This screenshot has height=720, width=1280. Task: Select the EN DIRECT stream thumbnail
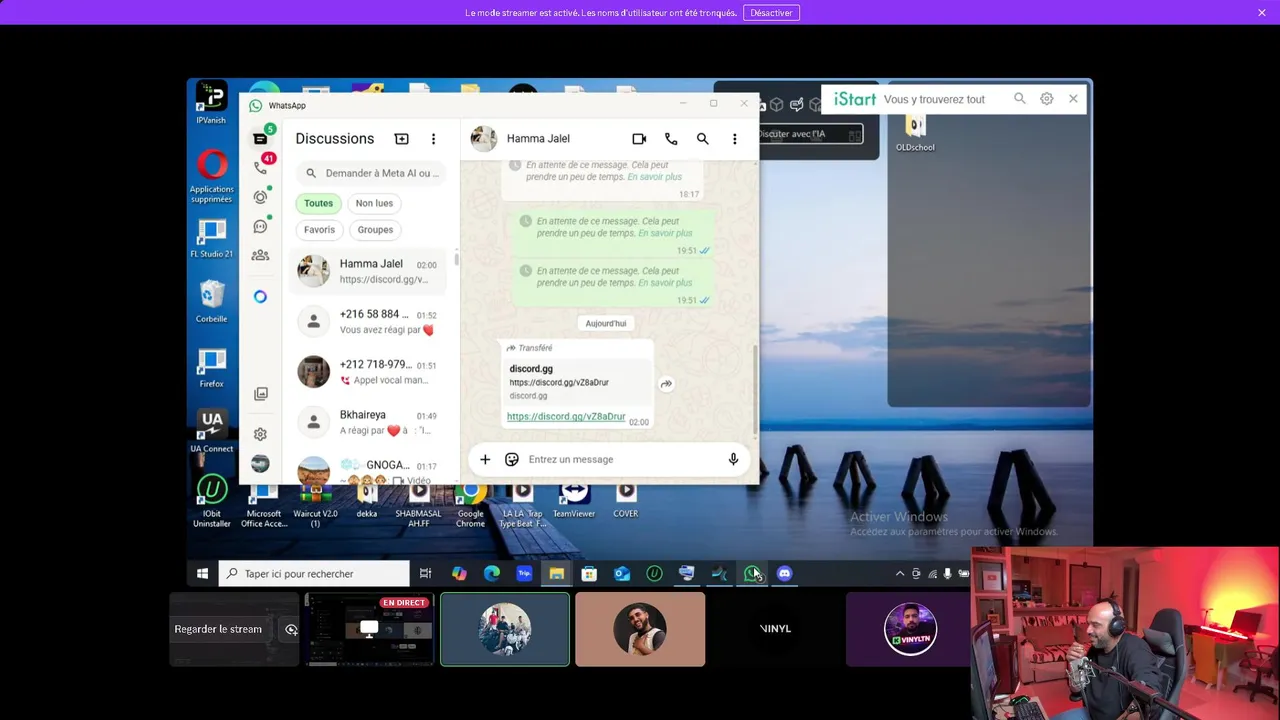click(x=369, y=629)
